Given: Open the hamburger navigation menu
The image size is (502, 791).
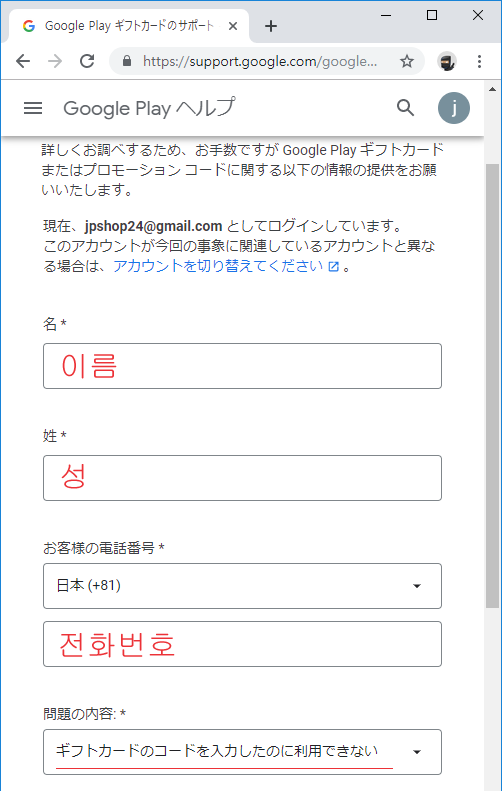Looking at the screenshot, I should click(x=33, y=108).
